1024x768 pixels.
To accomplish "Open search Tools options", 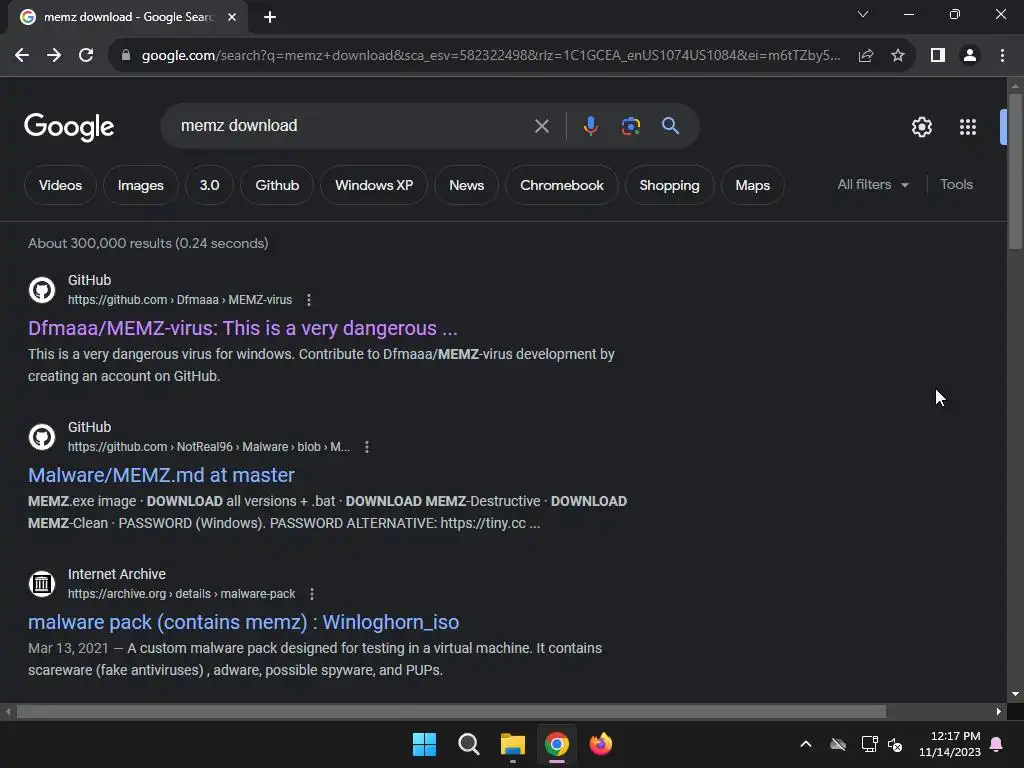I will tap(956, 185).
